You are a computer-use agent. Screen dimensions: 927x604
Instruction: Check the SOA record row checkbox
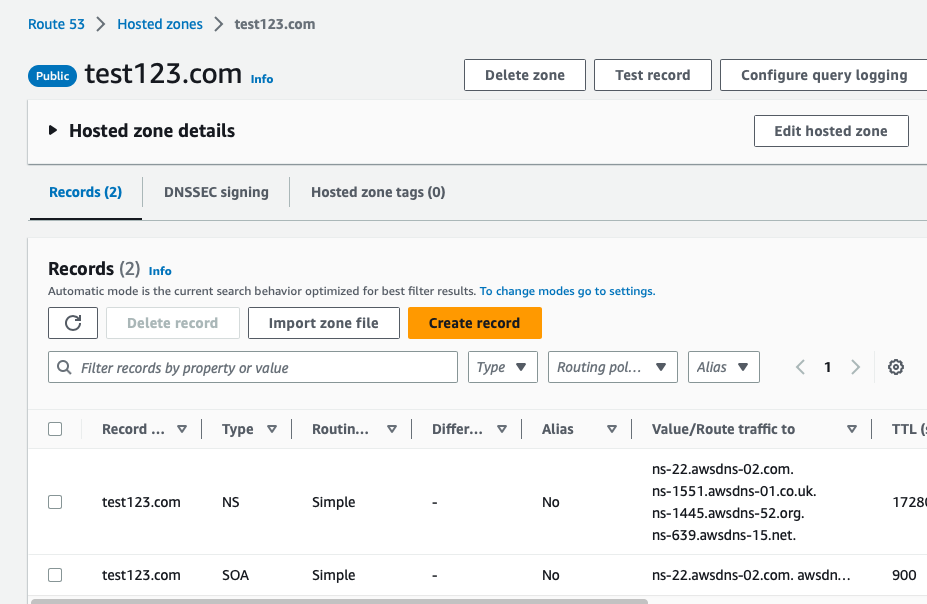tap(55, 575)
